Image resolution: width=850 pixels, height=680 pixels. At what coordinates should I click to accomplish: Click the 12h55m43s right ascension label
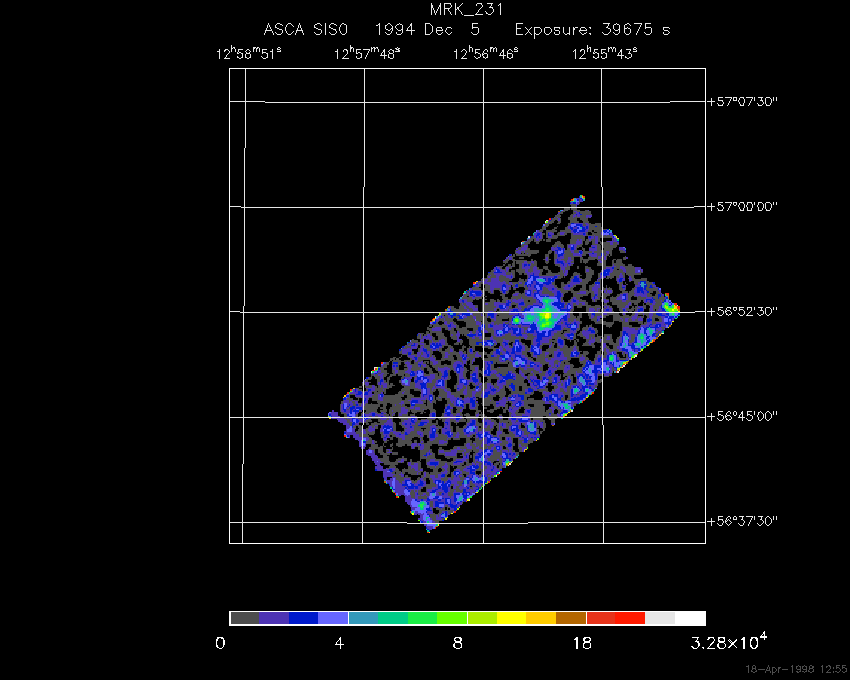(x=604, y=53)
